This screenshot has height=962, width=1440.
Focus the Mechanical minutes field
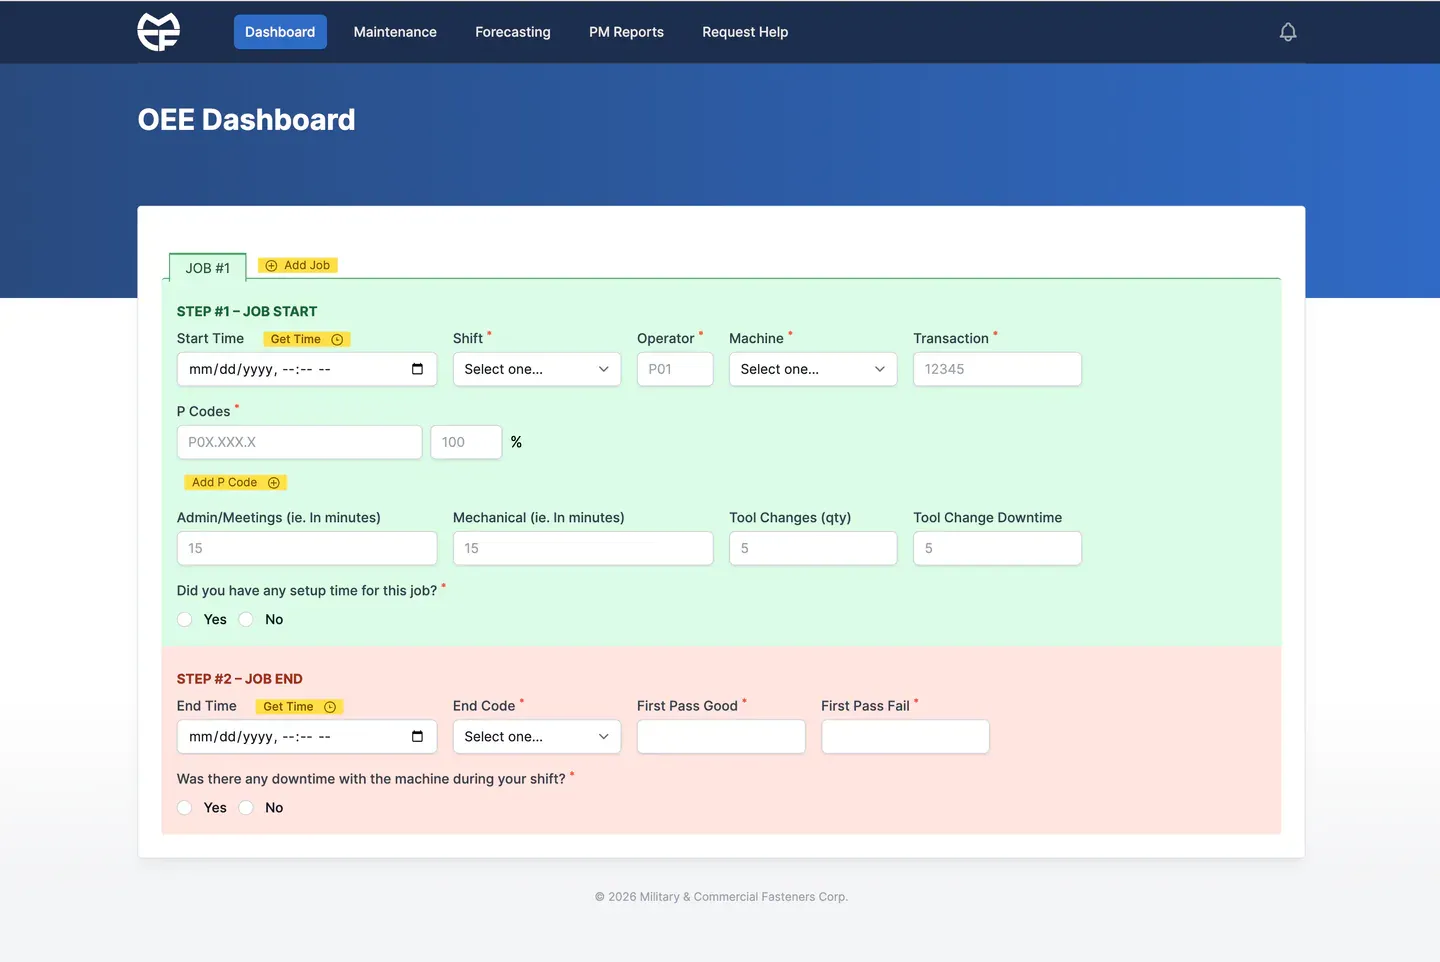tap(583, 548)
